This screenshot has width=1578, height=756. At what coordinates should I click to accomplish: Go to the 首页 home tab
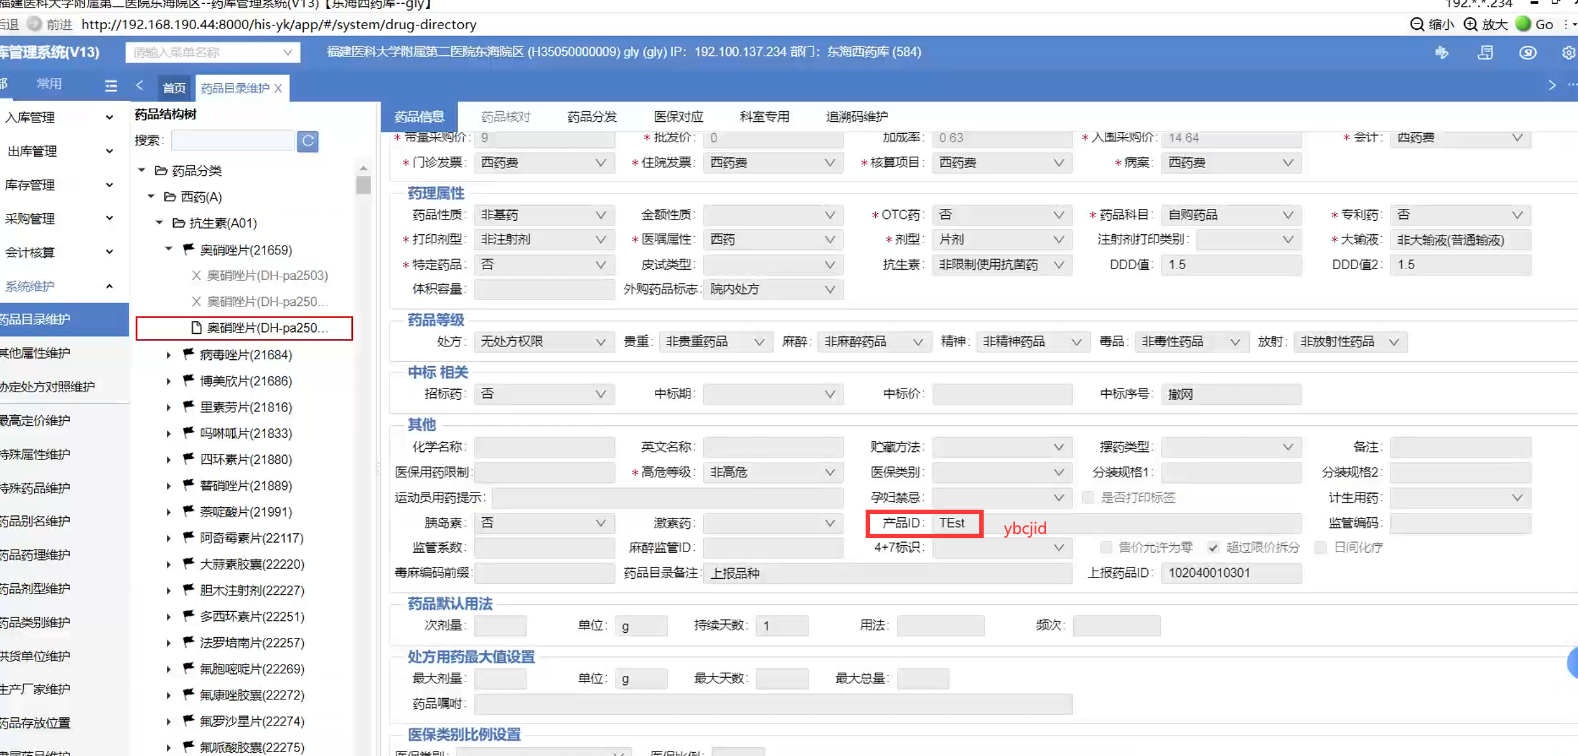pyautogui.click(x=174, y=88)
